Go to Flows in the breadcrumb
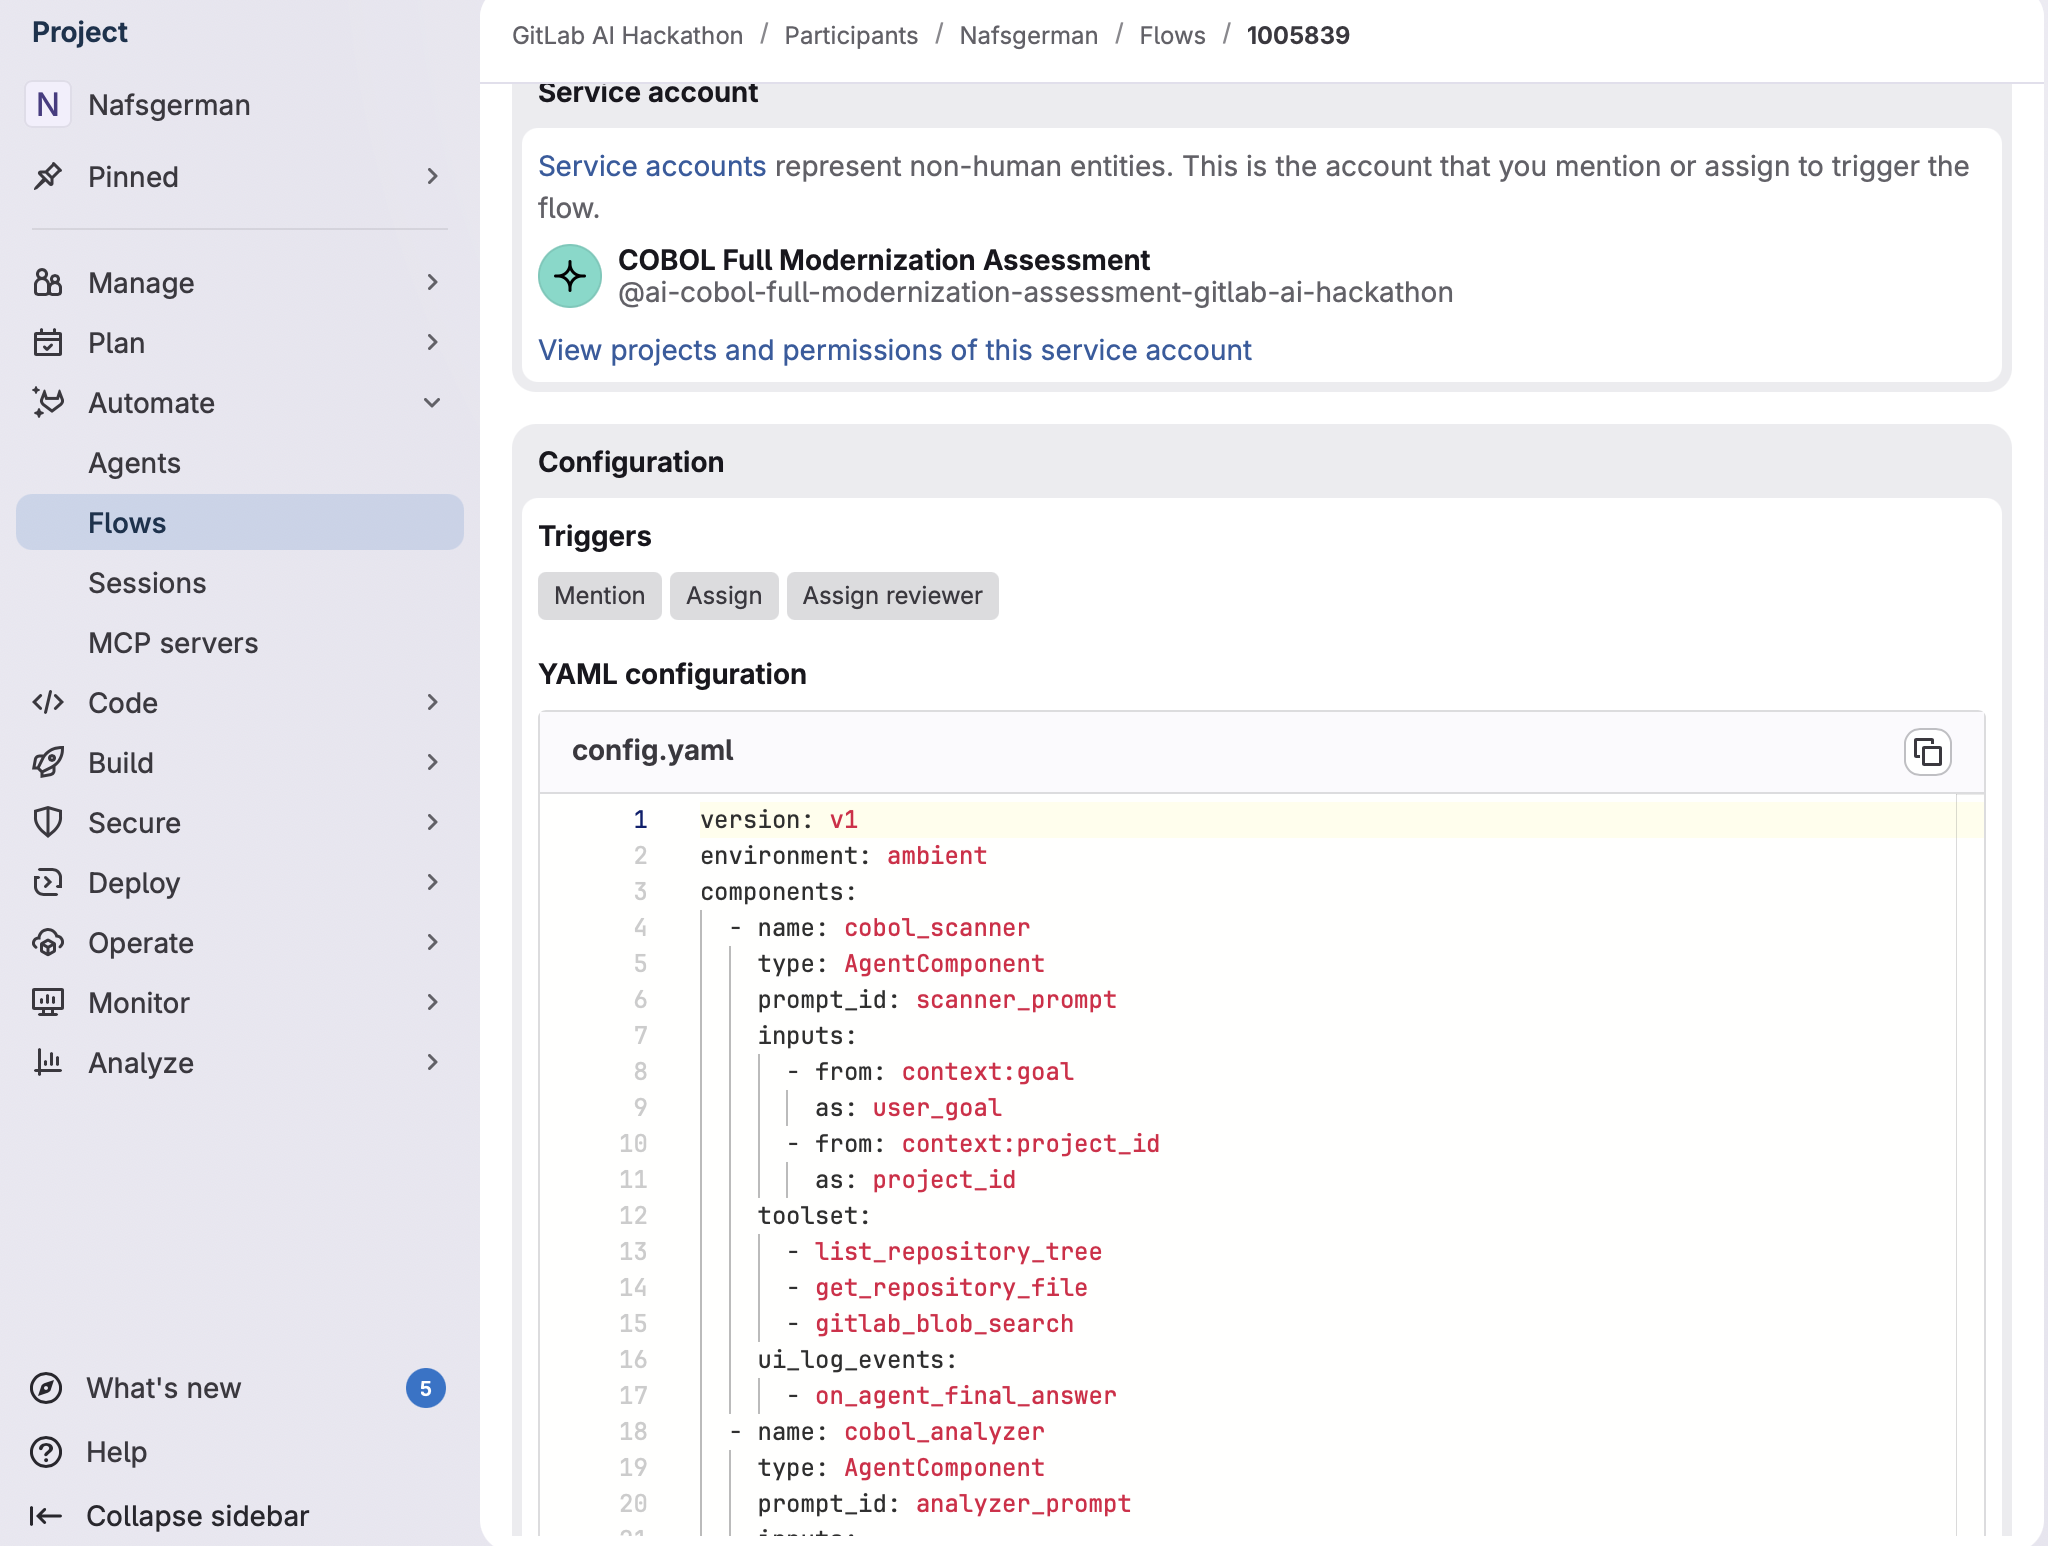Screen dimensions: 2048x1546 (x=1172, y=36)
